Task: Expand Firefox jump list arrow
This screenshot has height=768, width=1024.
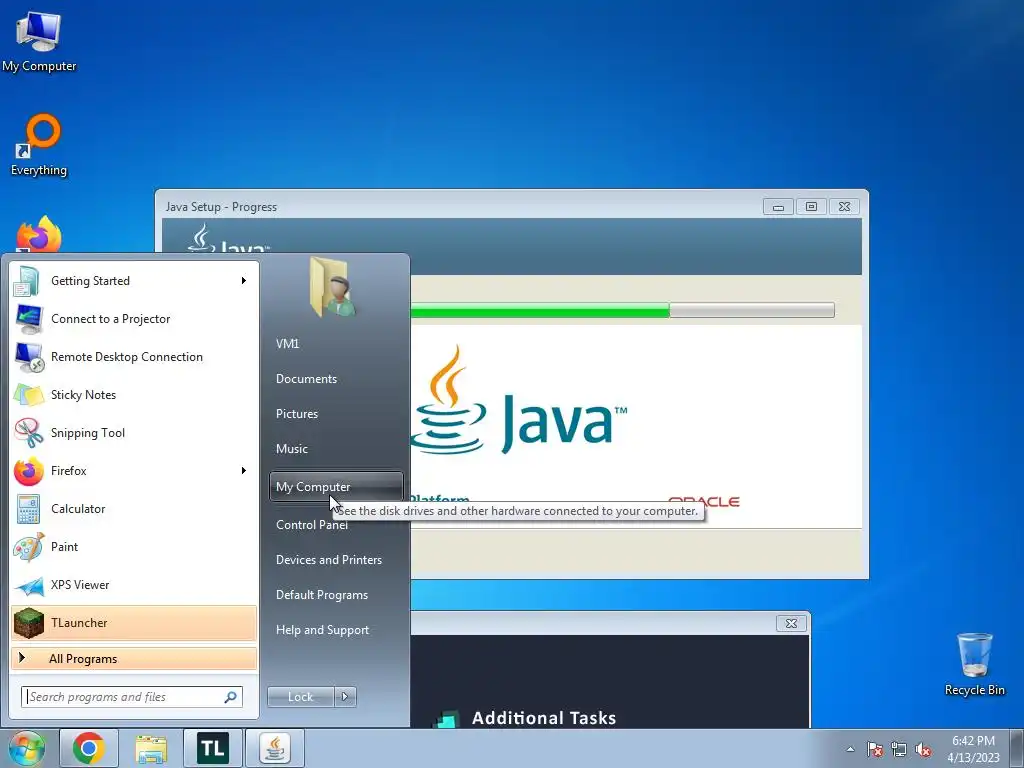Action: pyautogui.click(x=244, y=471)
